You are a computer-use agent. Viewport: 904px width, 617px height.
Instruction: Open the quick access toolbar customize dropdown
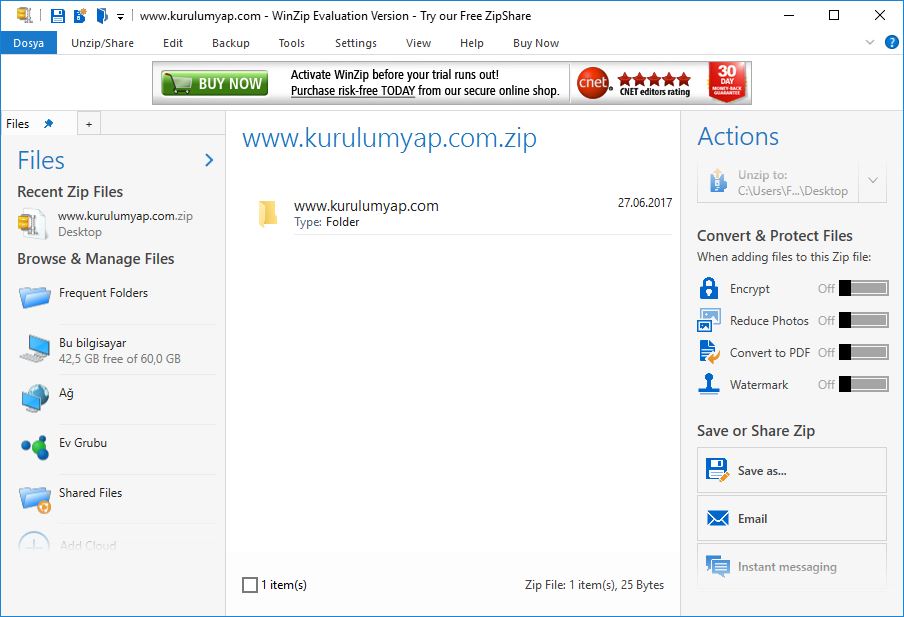pos(120,17)
